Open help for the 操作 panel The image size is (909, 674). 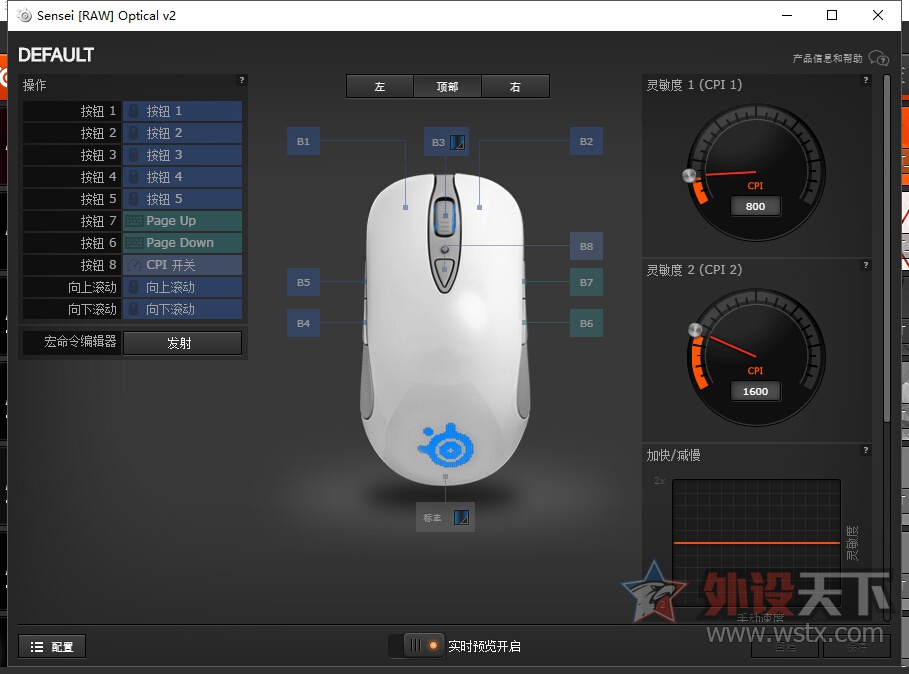coord(242,80)
